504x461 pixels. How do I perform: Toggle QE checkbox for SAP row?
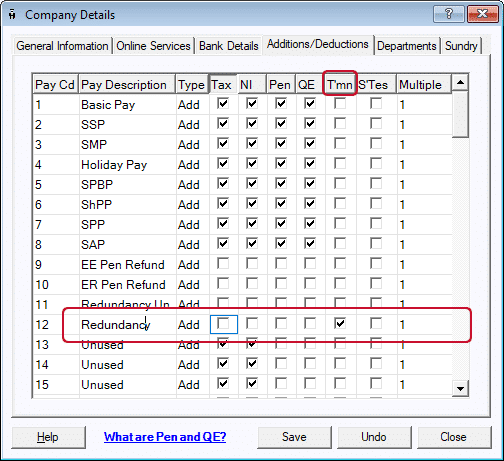[310, 244]
